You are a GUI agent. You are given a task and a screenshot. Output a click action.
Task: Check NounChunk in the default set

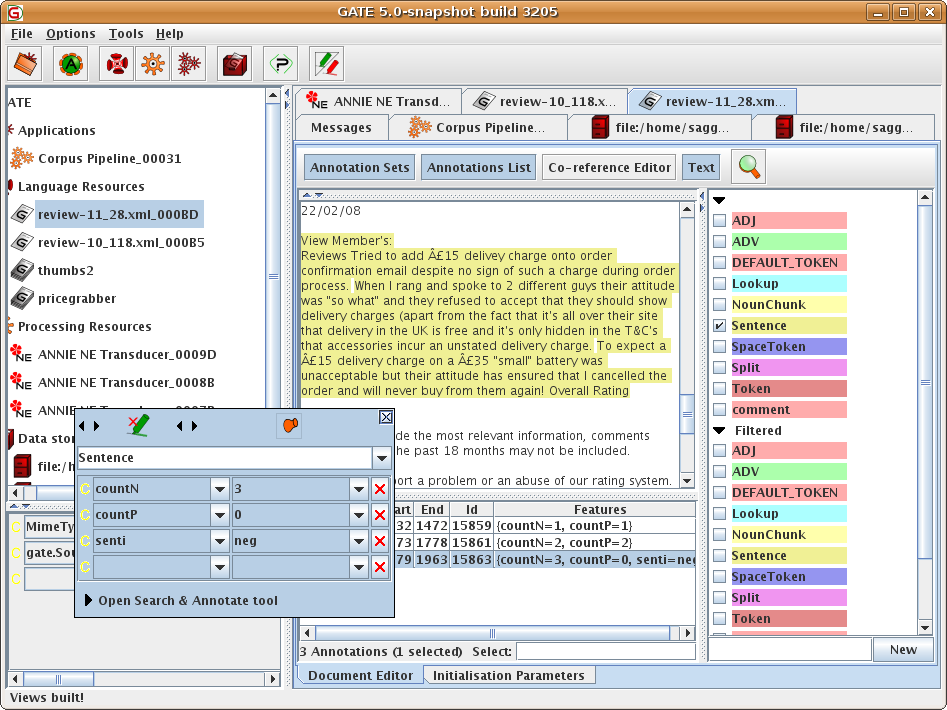[719, 304]
